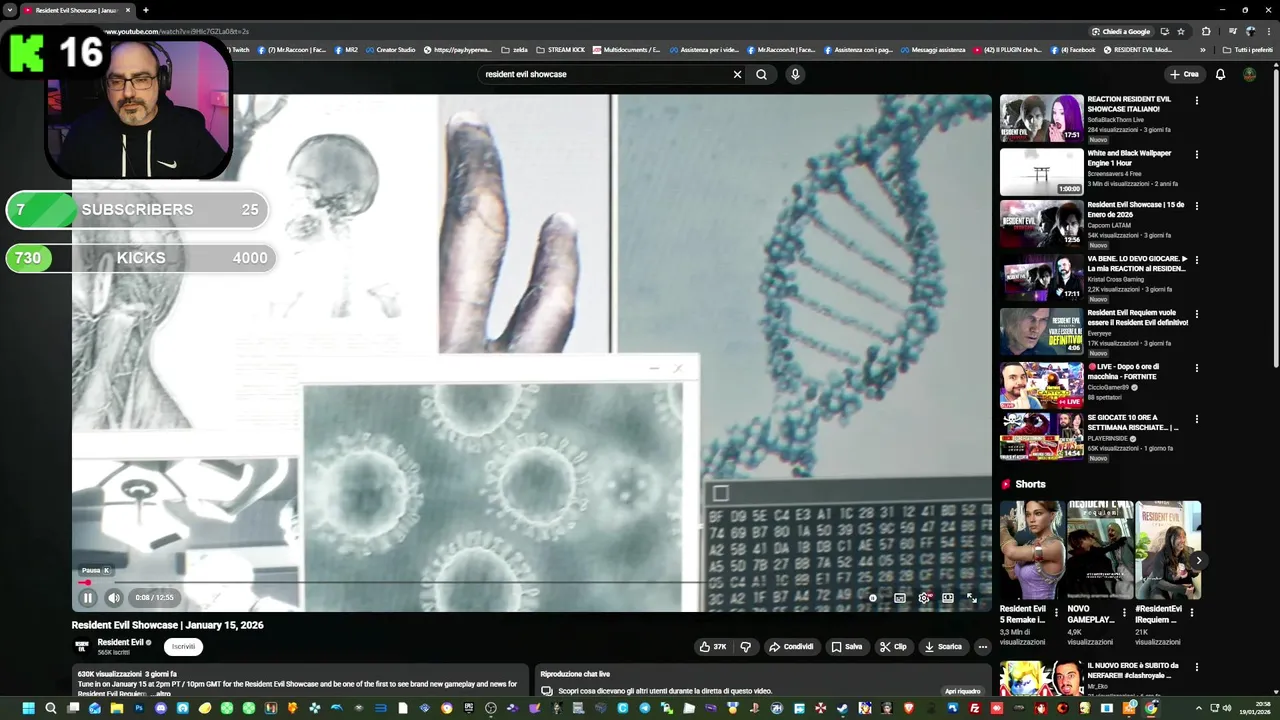Image resolution: width=1280 pixels, height=720 pixels.
Task: Open options for LIVE Dopo 6 ore video
Action: (x=1197, y=367)
